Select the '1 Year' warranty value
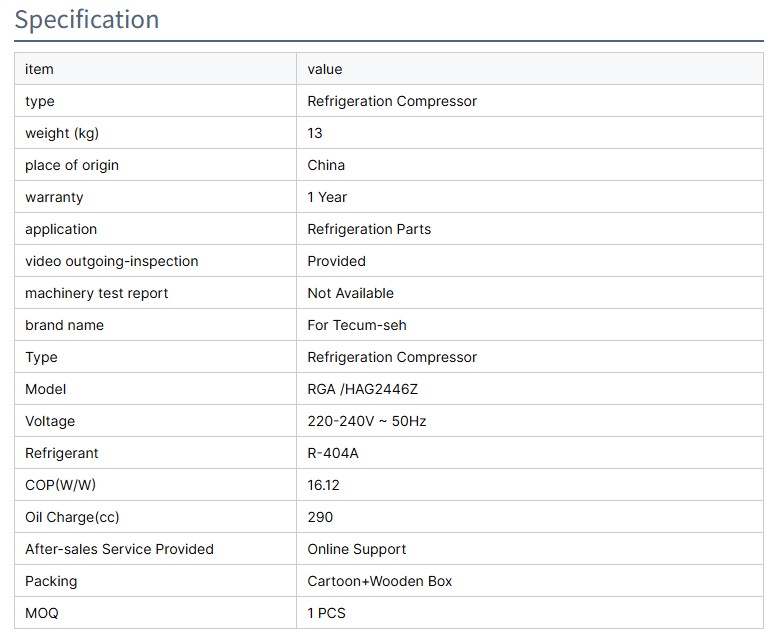776x639 pixels. [327, 197]
